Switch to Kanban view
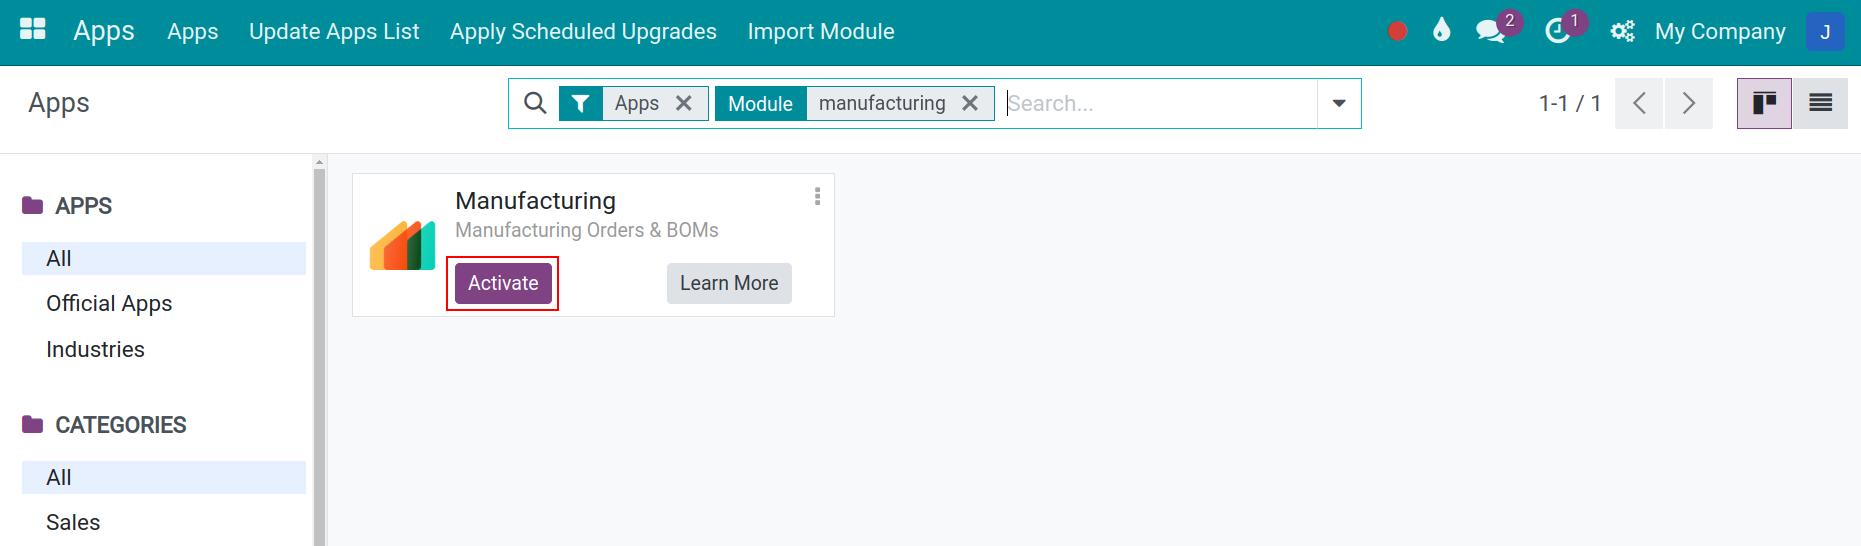1861x546 pixels. coord(1764,103)
